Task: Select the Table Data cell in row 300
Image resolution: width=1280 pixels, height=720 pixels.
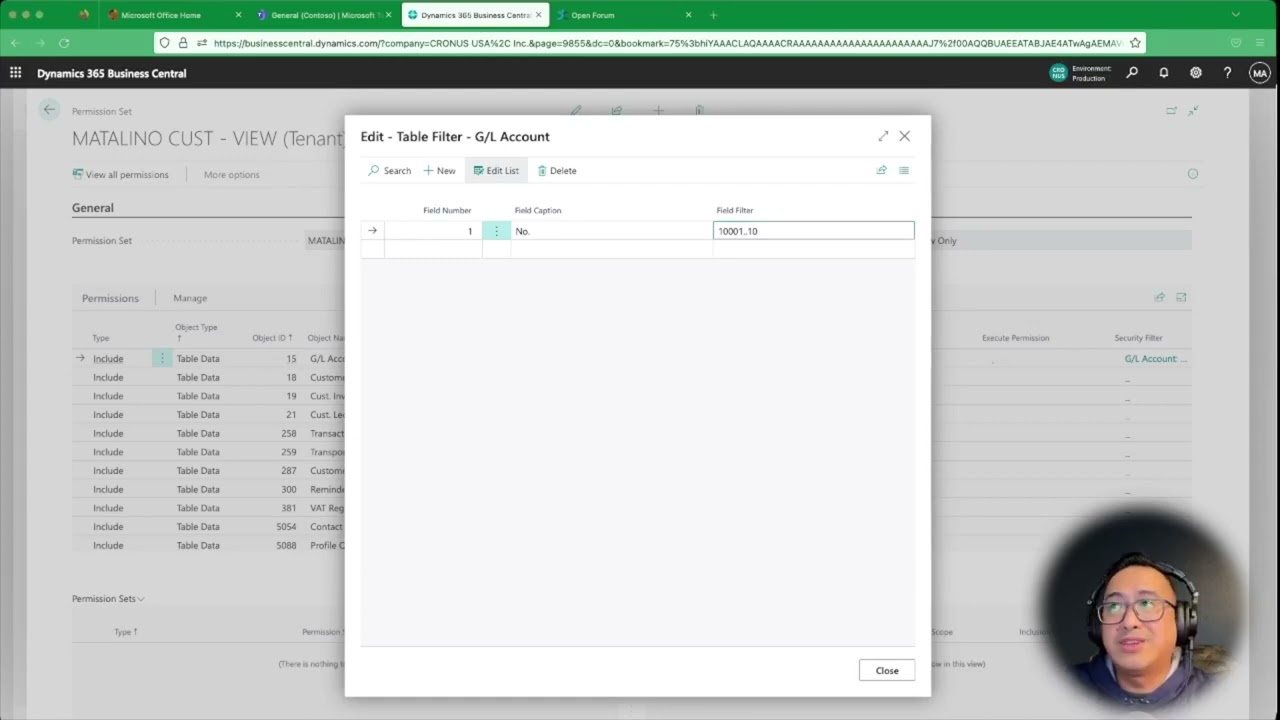Action: pos(198,489)
